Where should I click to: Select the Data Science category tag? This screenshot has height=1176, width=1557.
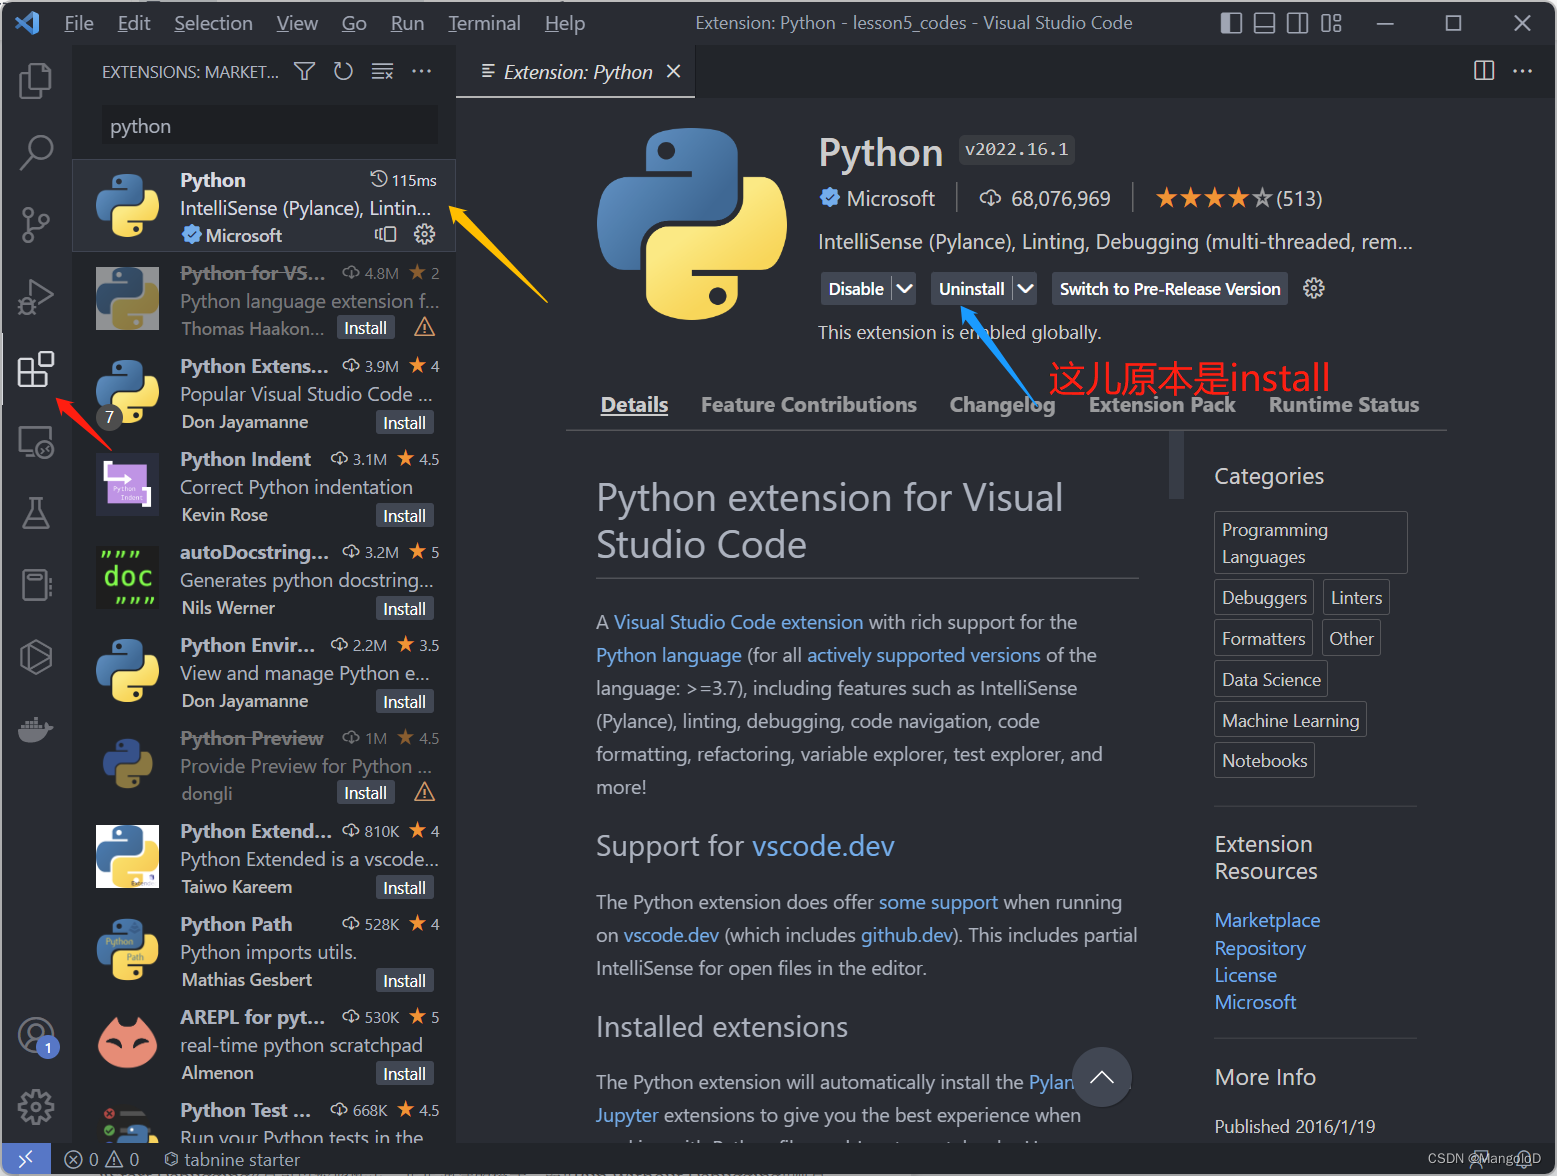pos(1271,680)
